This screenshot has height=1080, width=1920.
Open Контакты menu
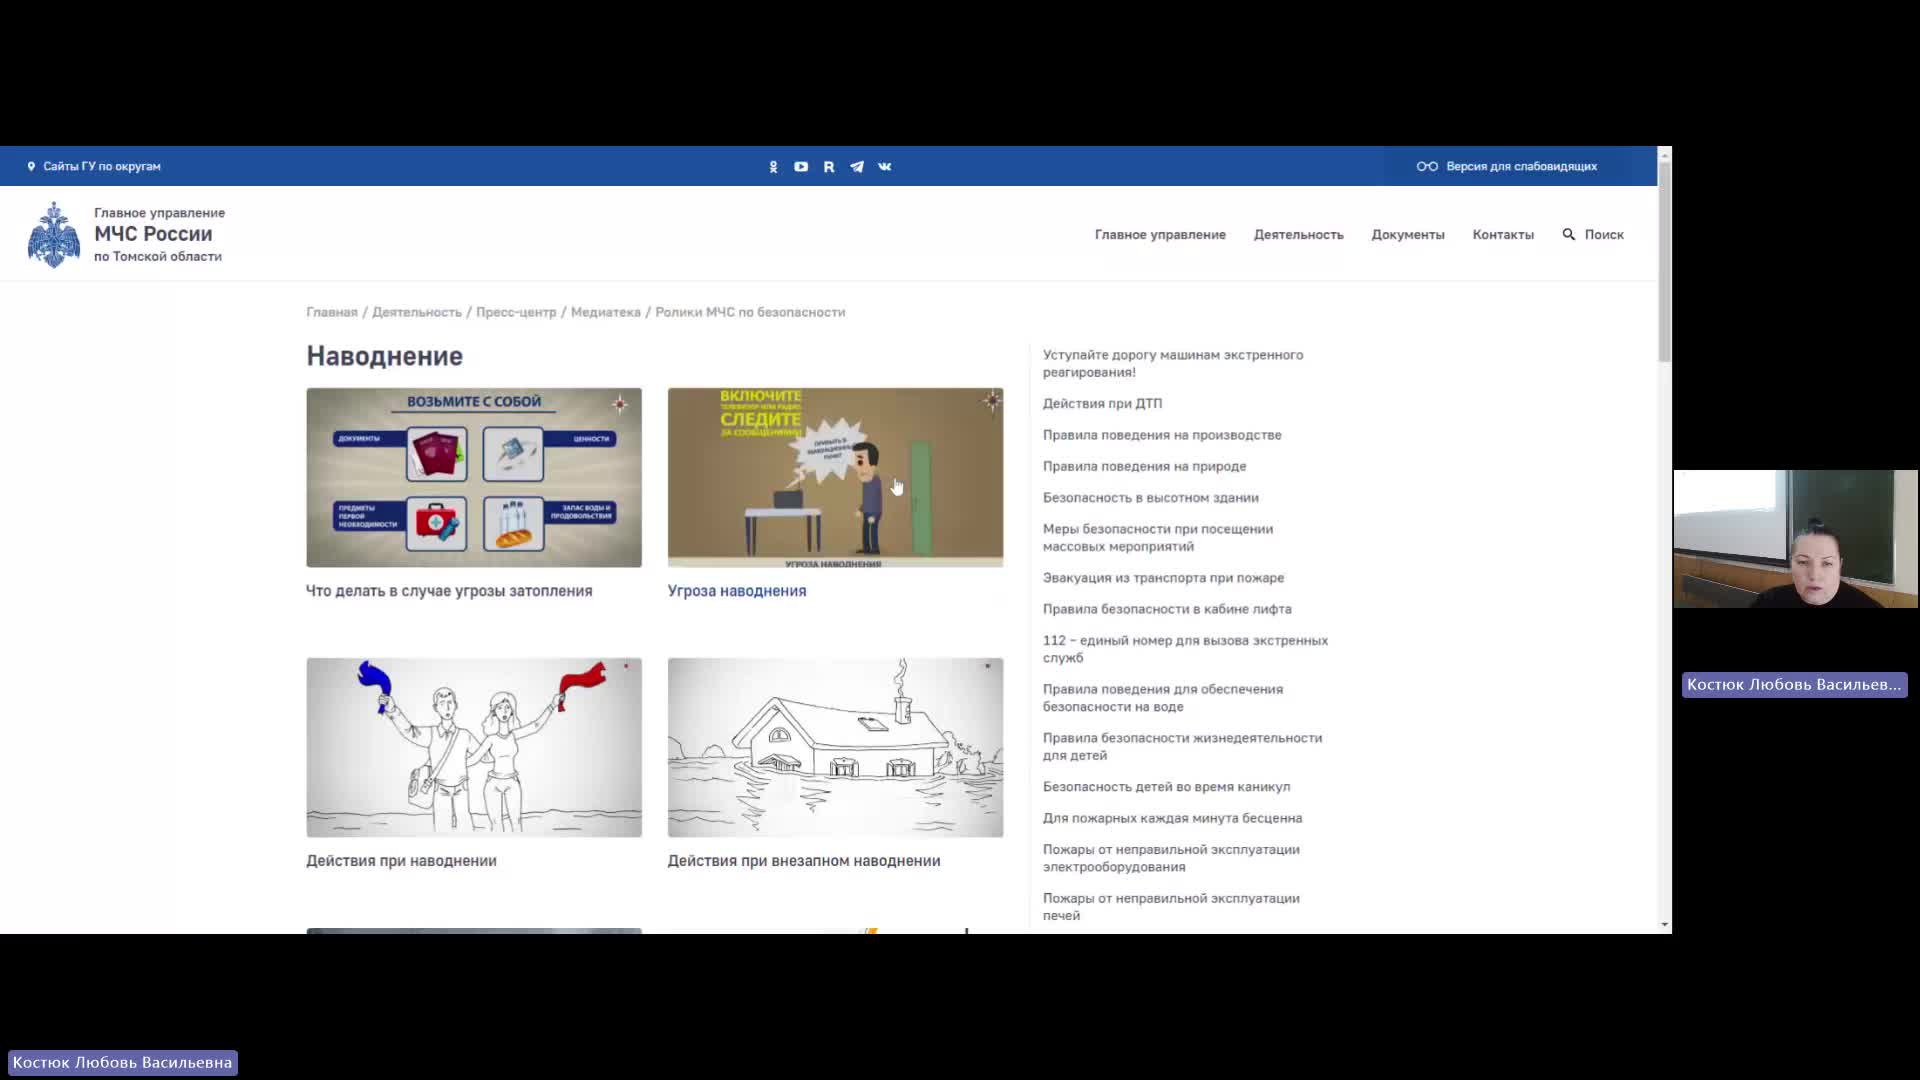1503,234
